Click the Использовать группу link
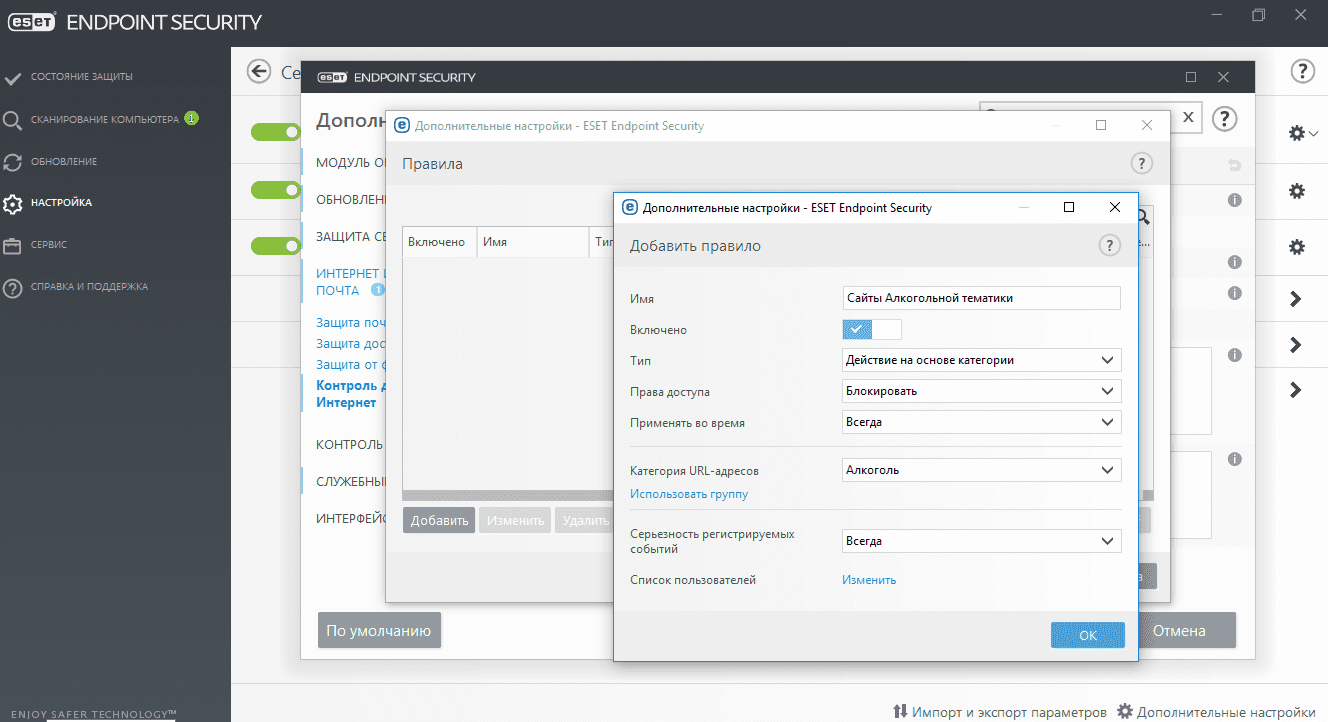 click(689, 494)
